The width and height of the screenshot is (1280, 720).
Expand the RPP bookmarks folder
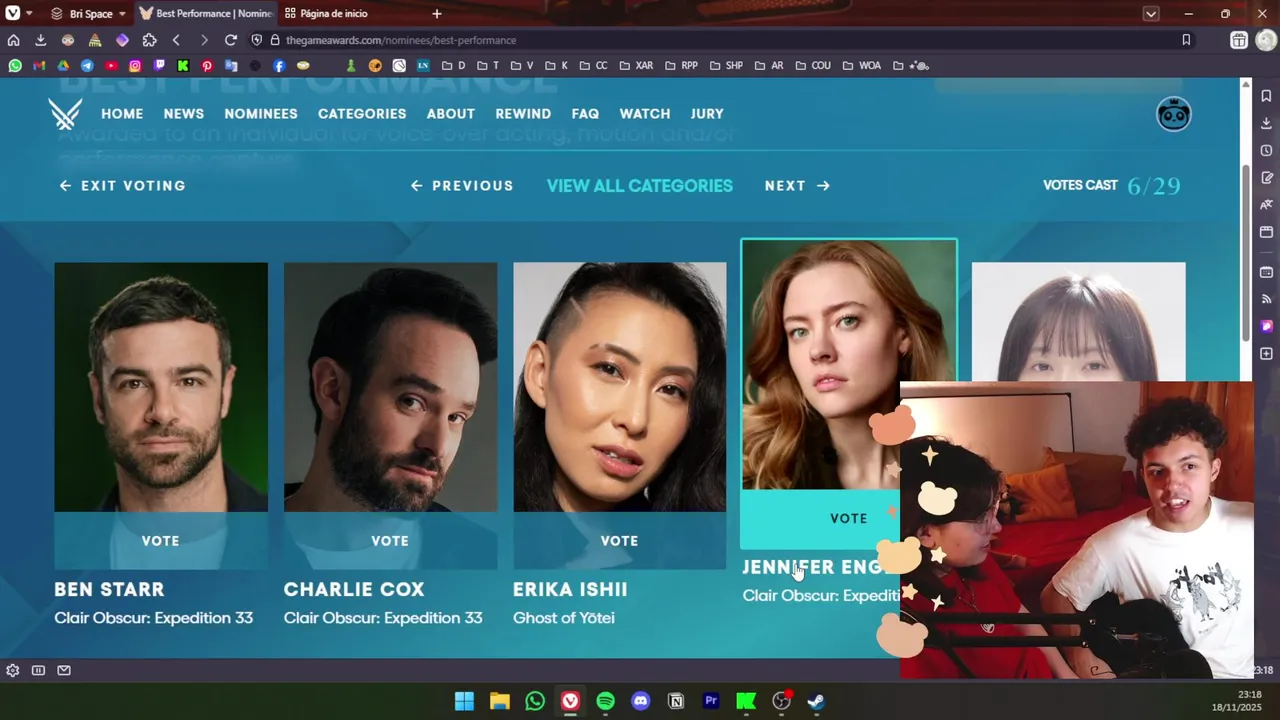coord(681,66)
